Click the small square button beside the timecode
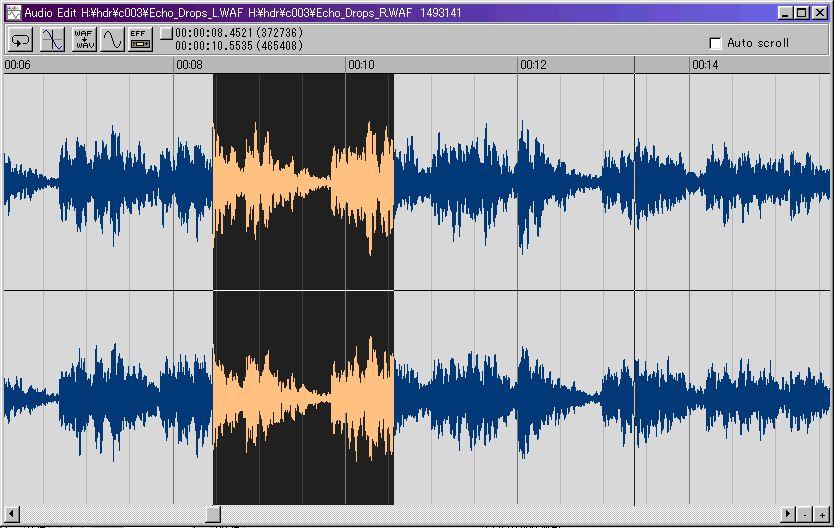 (x=166, y=33)
